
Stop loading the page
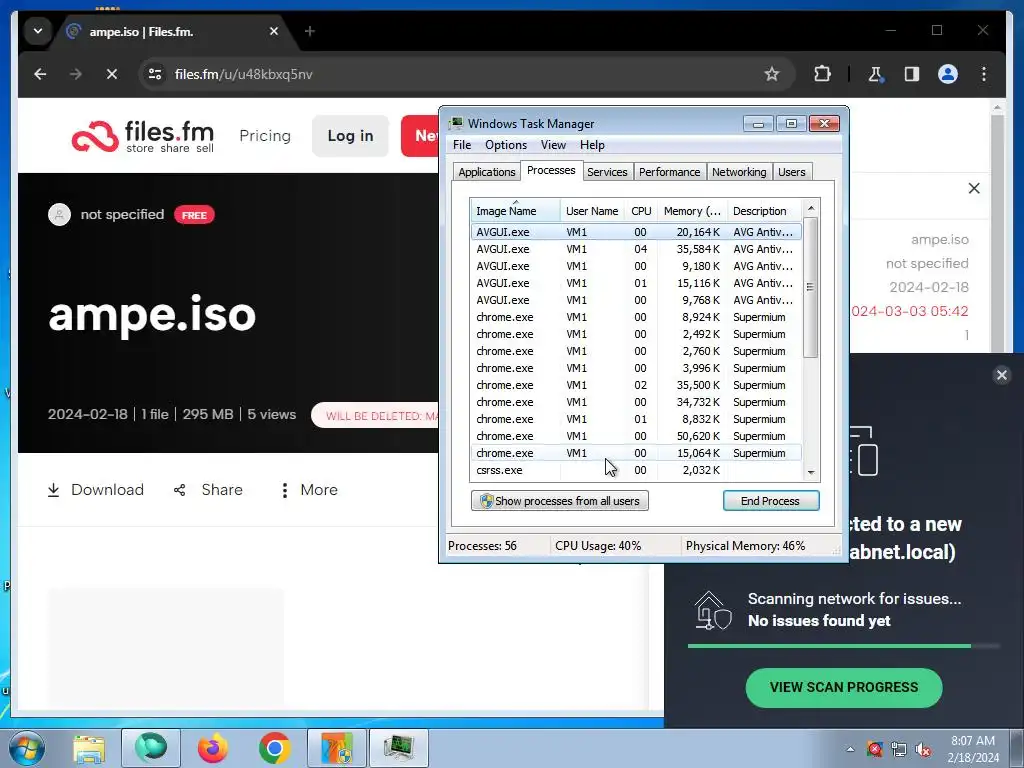112,74
